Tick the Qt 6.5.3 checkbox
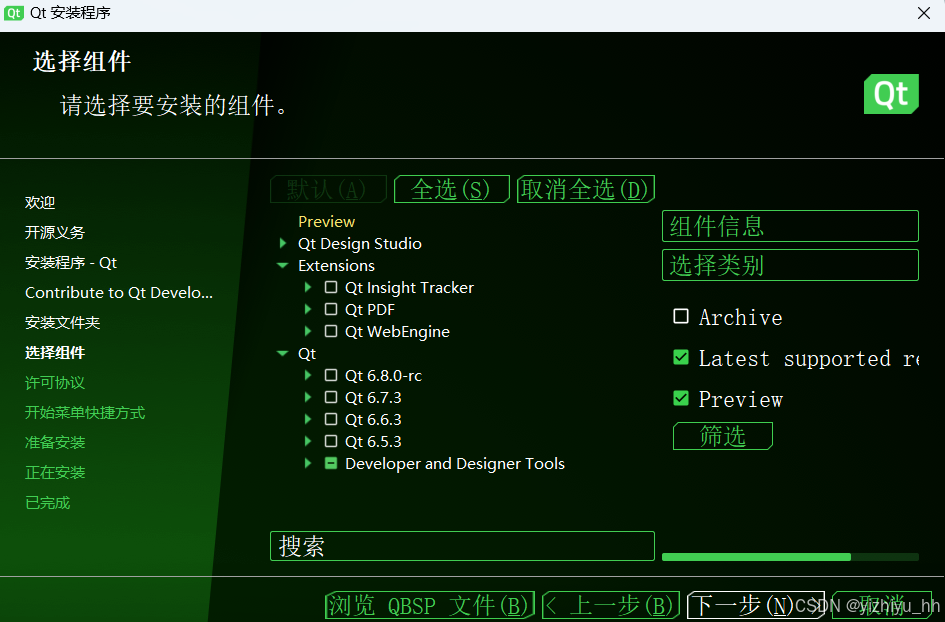Viewport: 945px width, 622px height. click(331, 441)
